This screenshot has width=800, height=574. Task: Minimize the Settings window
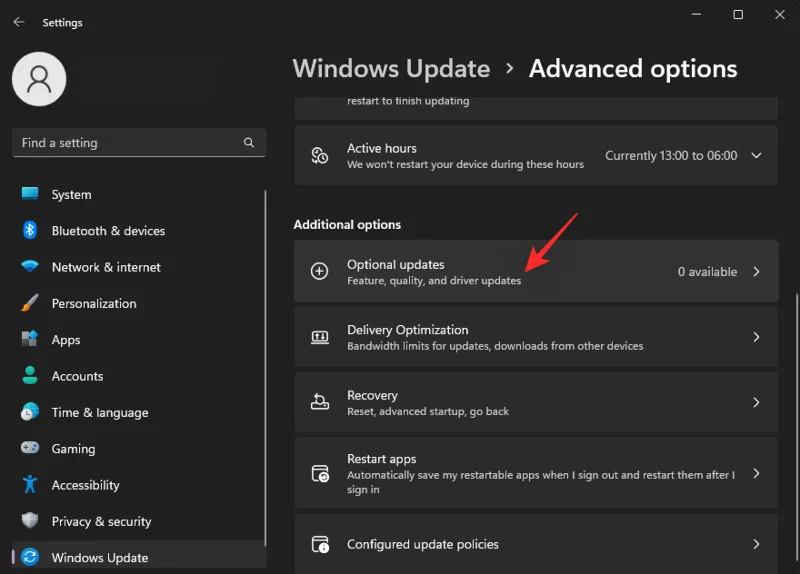tap(696, 14)
